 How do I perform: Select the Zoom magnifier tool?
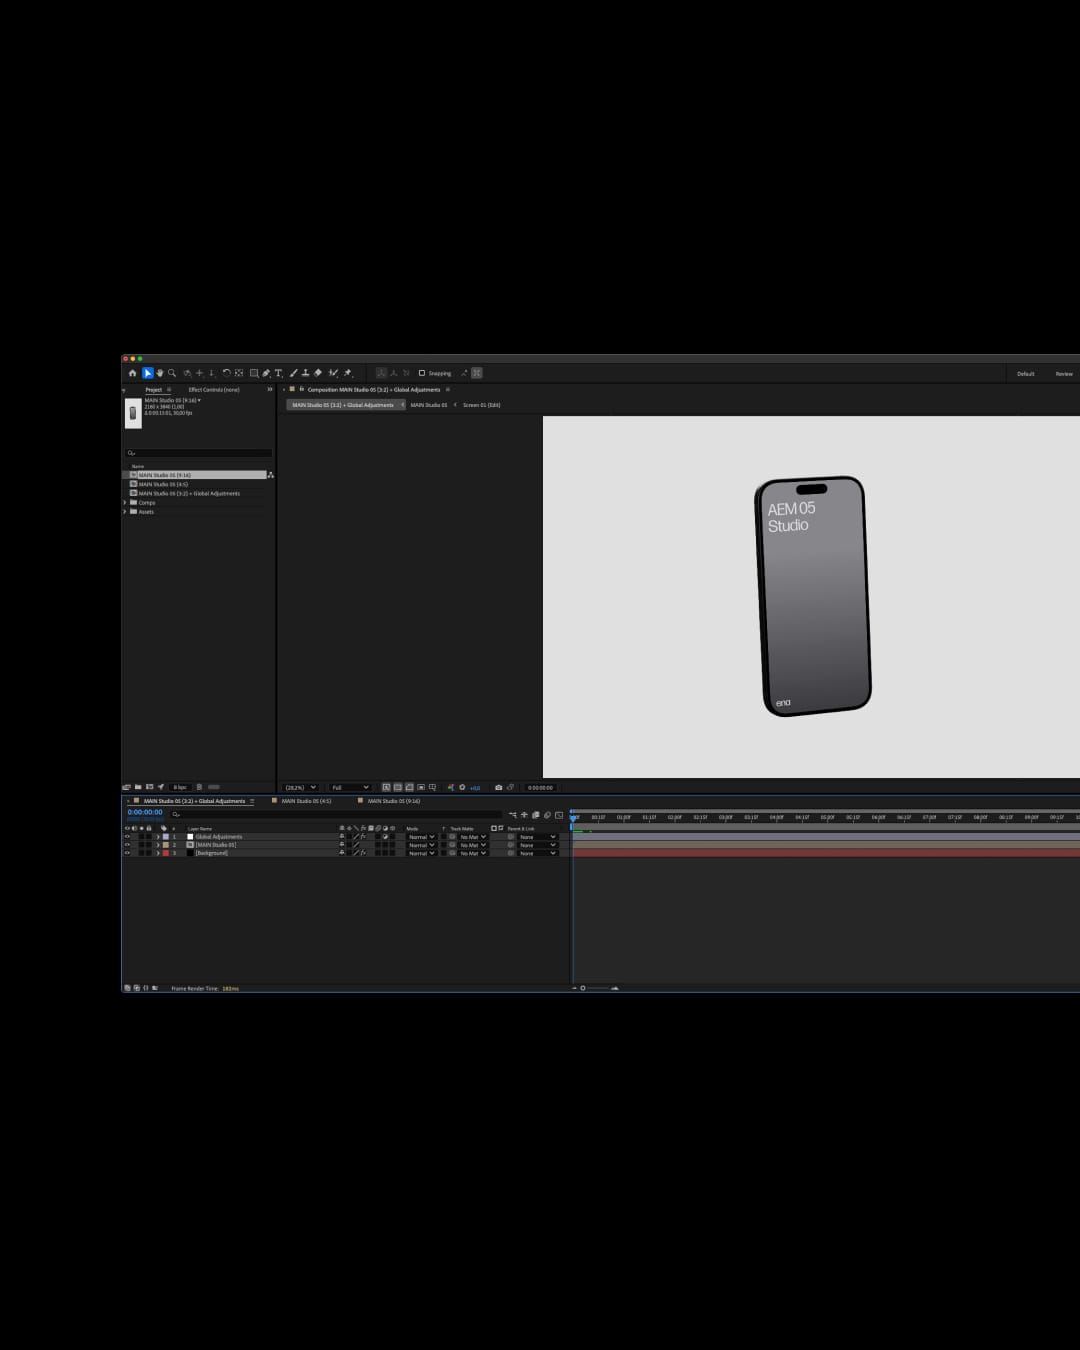click(172, 373)
